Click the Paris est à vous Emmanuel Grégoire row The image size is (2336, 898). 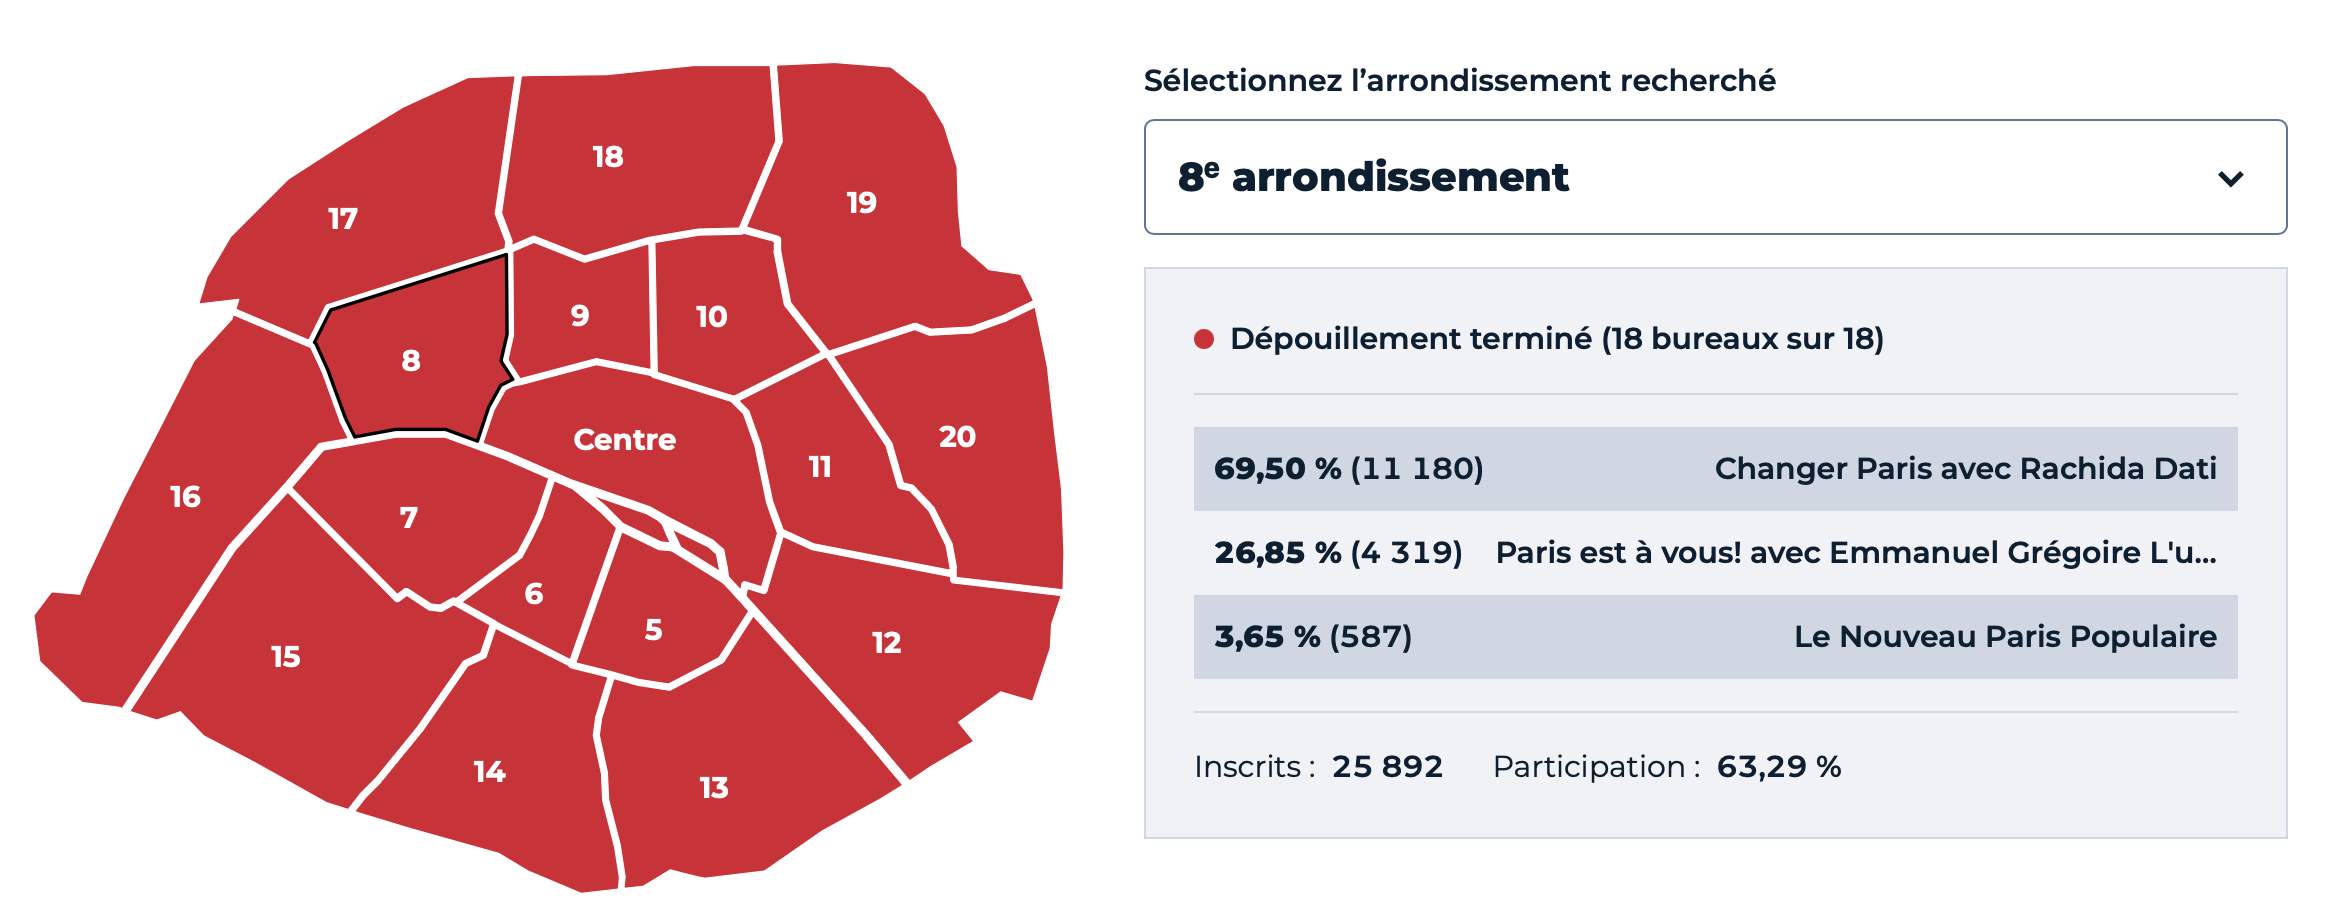tap(1715, 553)
